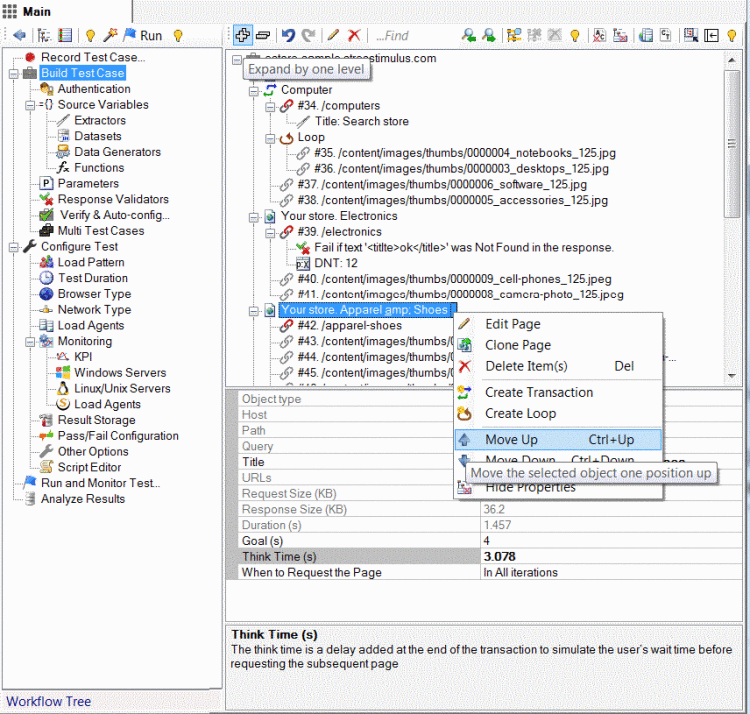The width and height of the screenshot is (750, 714).
Task: Collapse the Source Variables node
Action: 30,105
